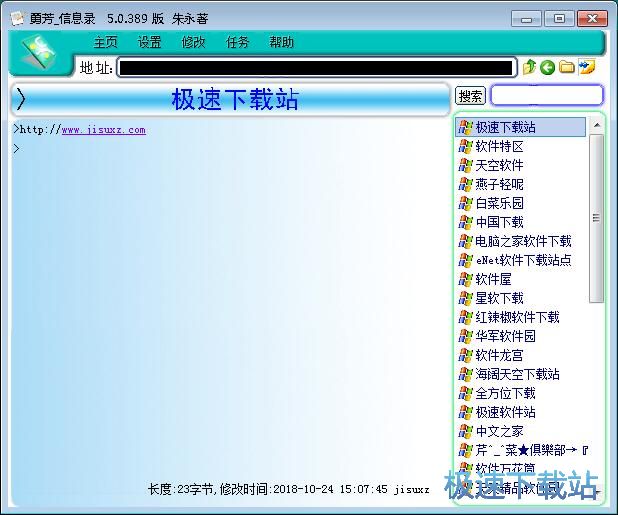
Task: Open the yellow folder icon in toolbar
Action: (x=567, y=67)
